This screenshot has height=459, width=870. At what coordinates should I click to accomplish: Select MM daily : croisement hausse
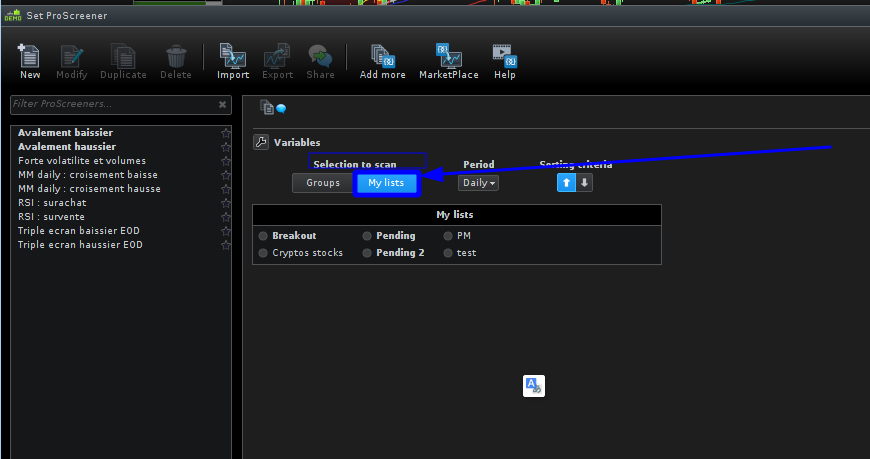(89, 189)
